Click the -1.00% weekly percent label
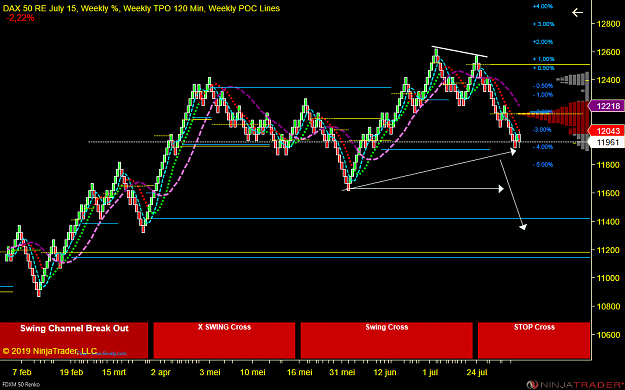Screen dimensions: 625x390 tap(543, 95)
